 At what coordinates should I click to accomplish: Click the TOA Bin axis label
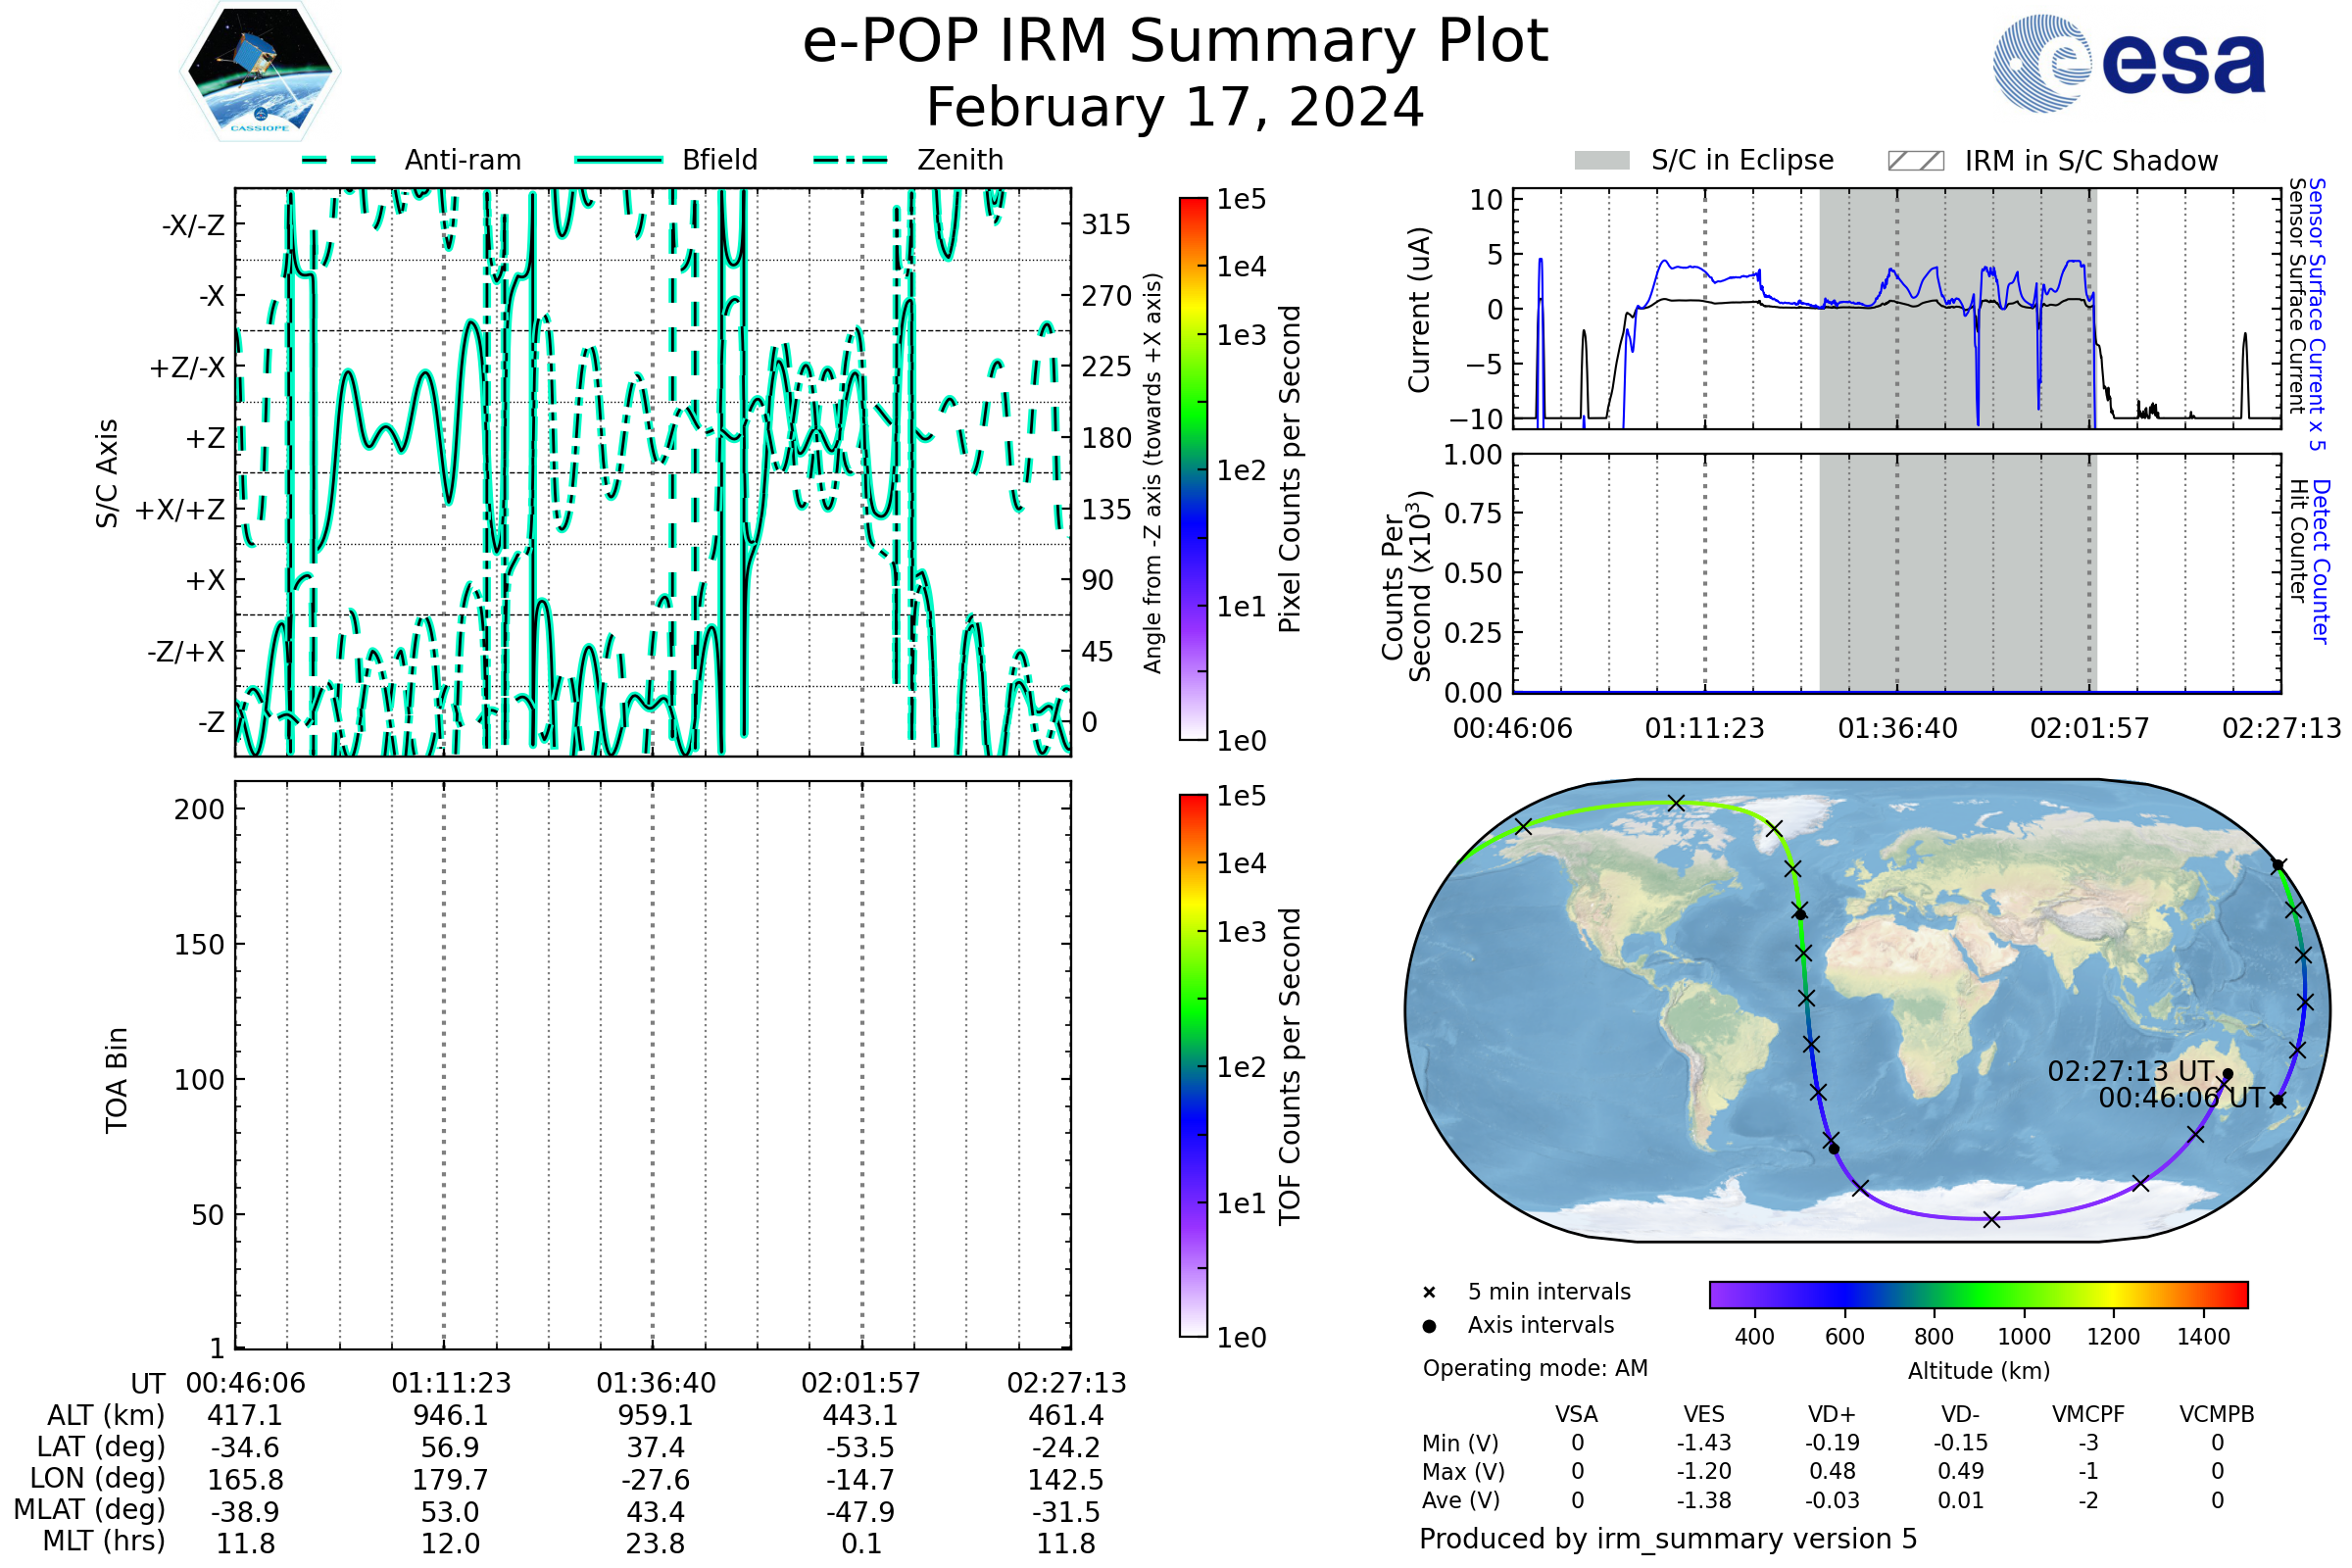click(117, 1080)
